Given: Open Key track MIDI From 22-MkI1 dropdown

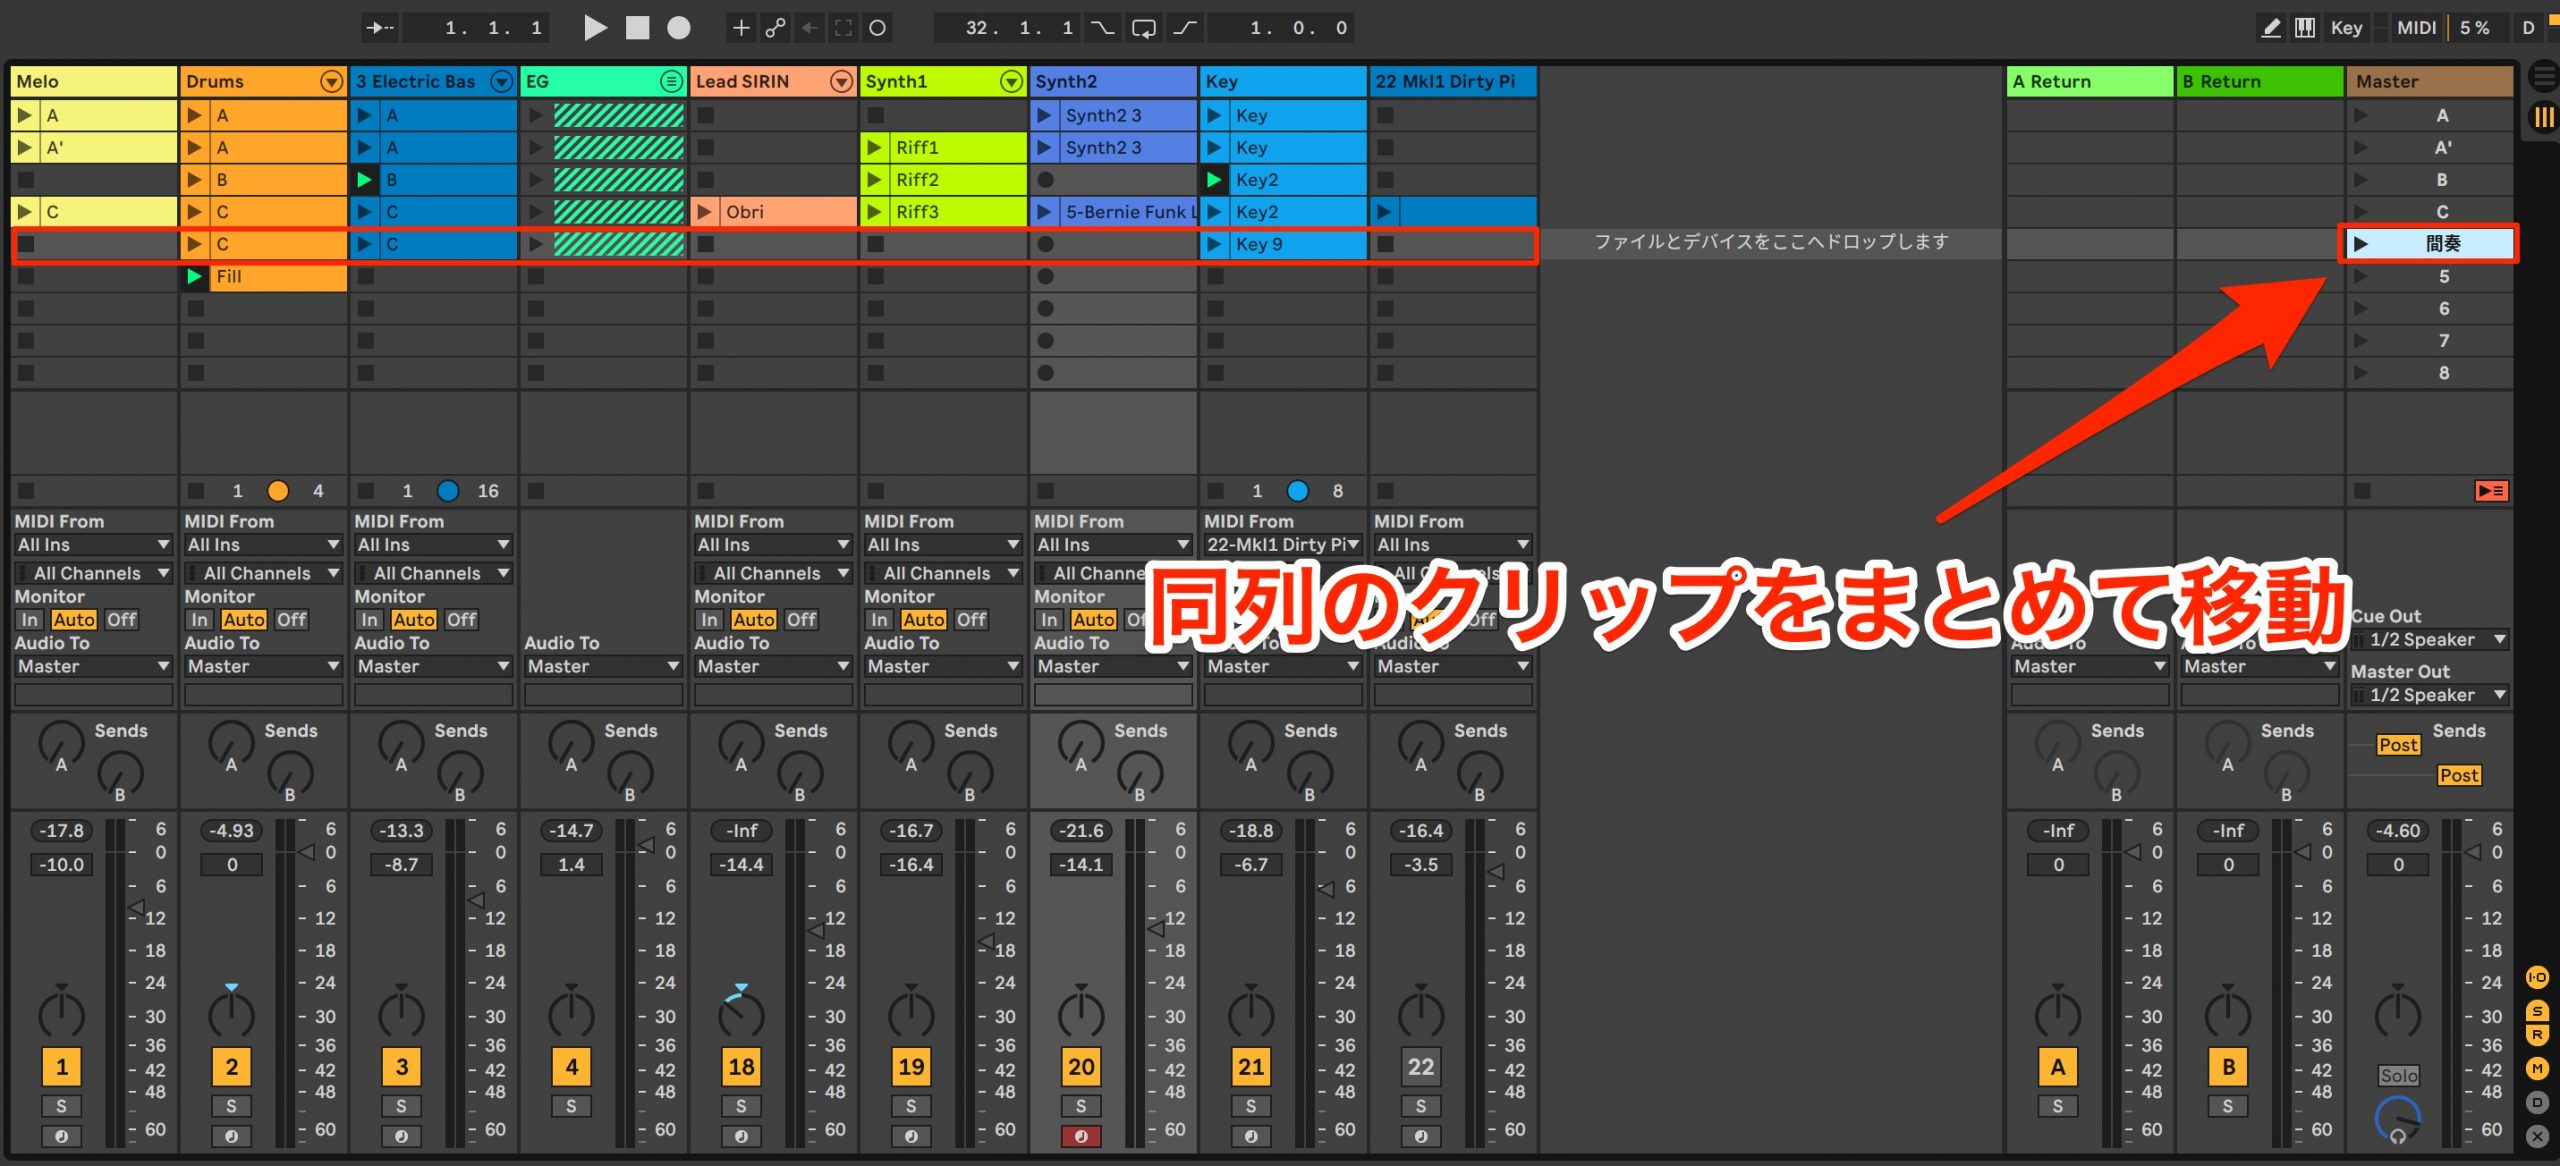Looking at the screenshot, I should (x=1283, y=545).
